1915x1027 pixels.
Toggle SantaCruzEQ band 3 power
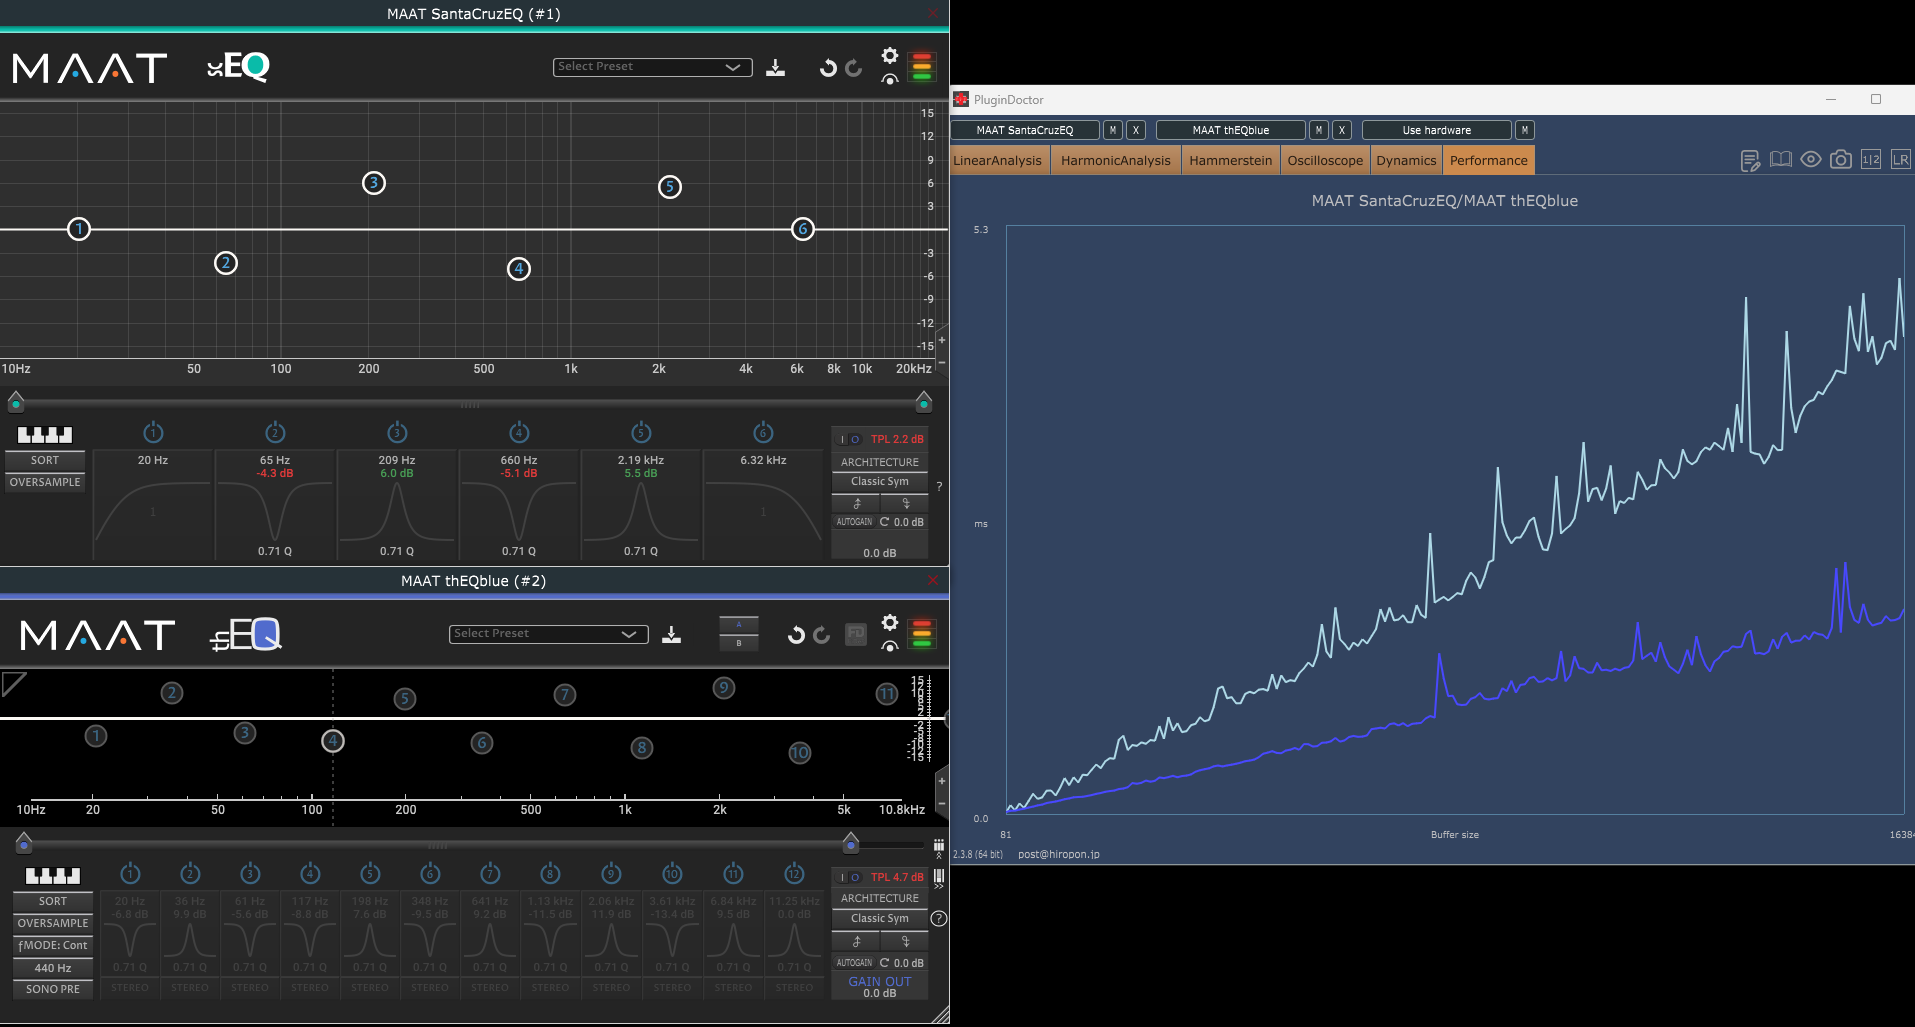pos(397,432)
